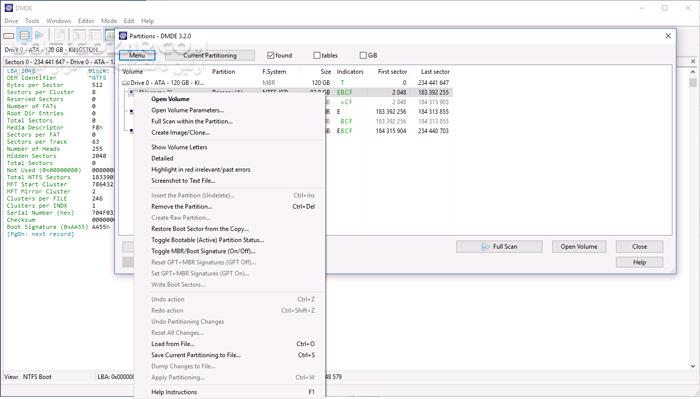Viewport: 700px width, 399px height.
Task: Click the select drive toolbar icon
Action: (8, 36)
